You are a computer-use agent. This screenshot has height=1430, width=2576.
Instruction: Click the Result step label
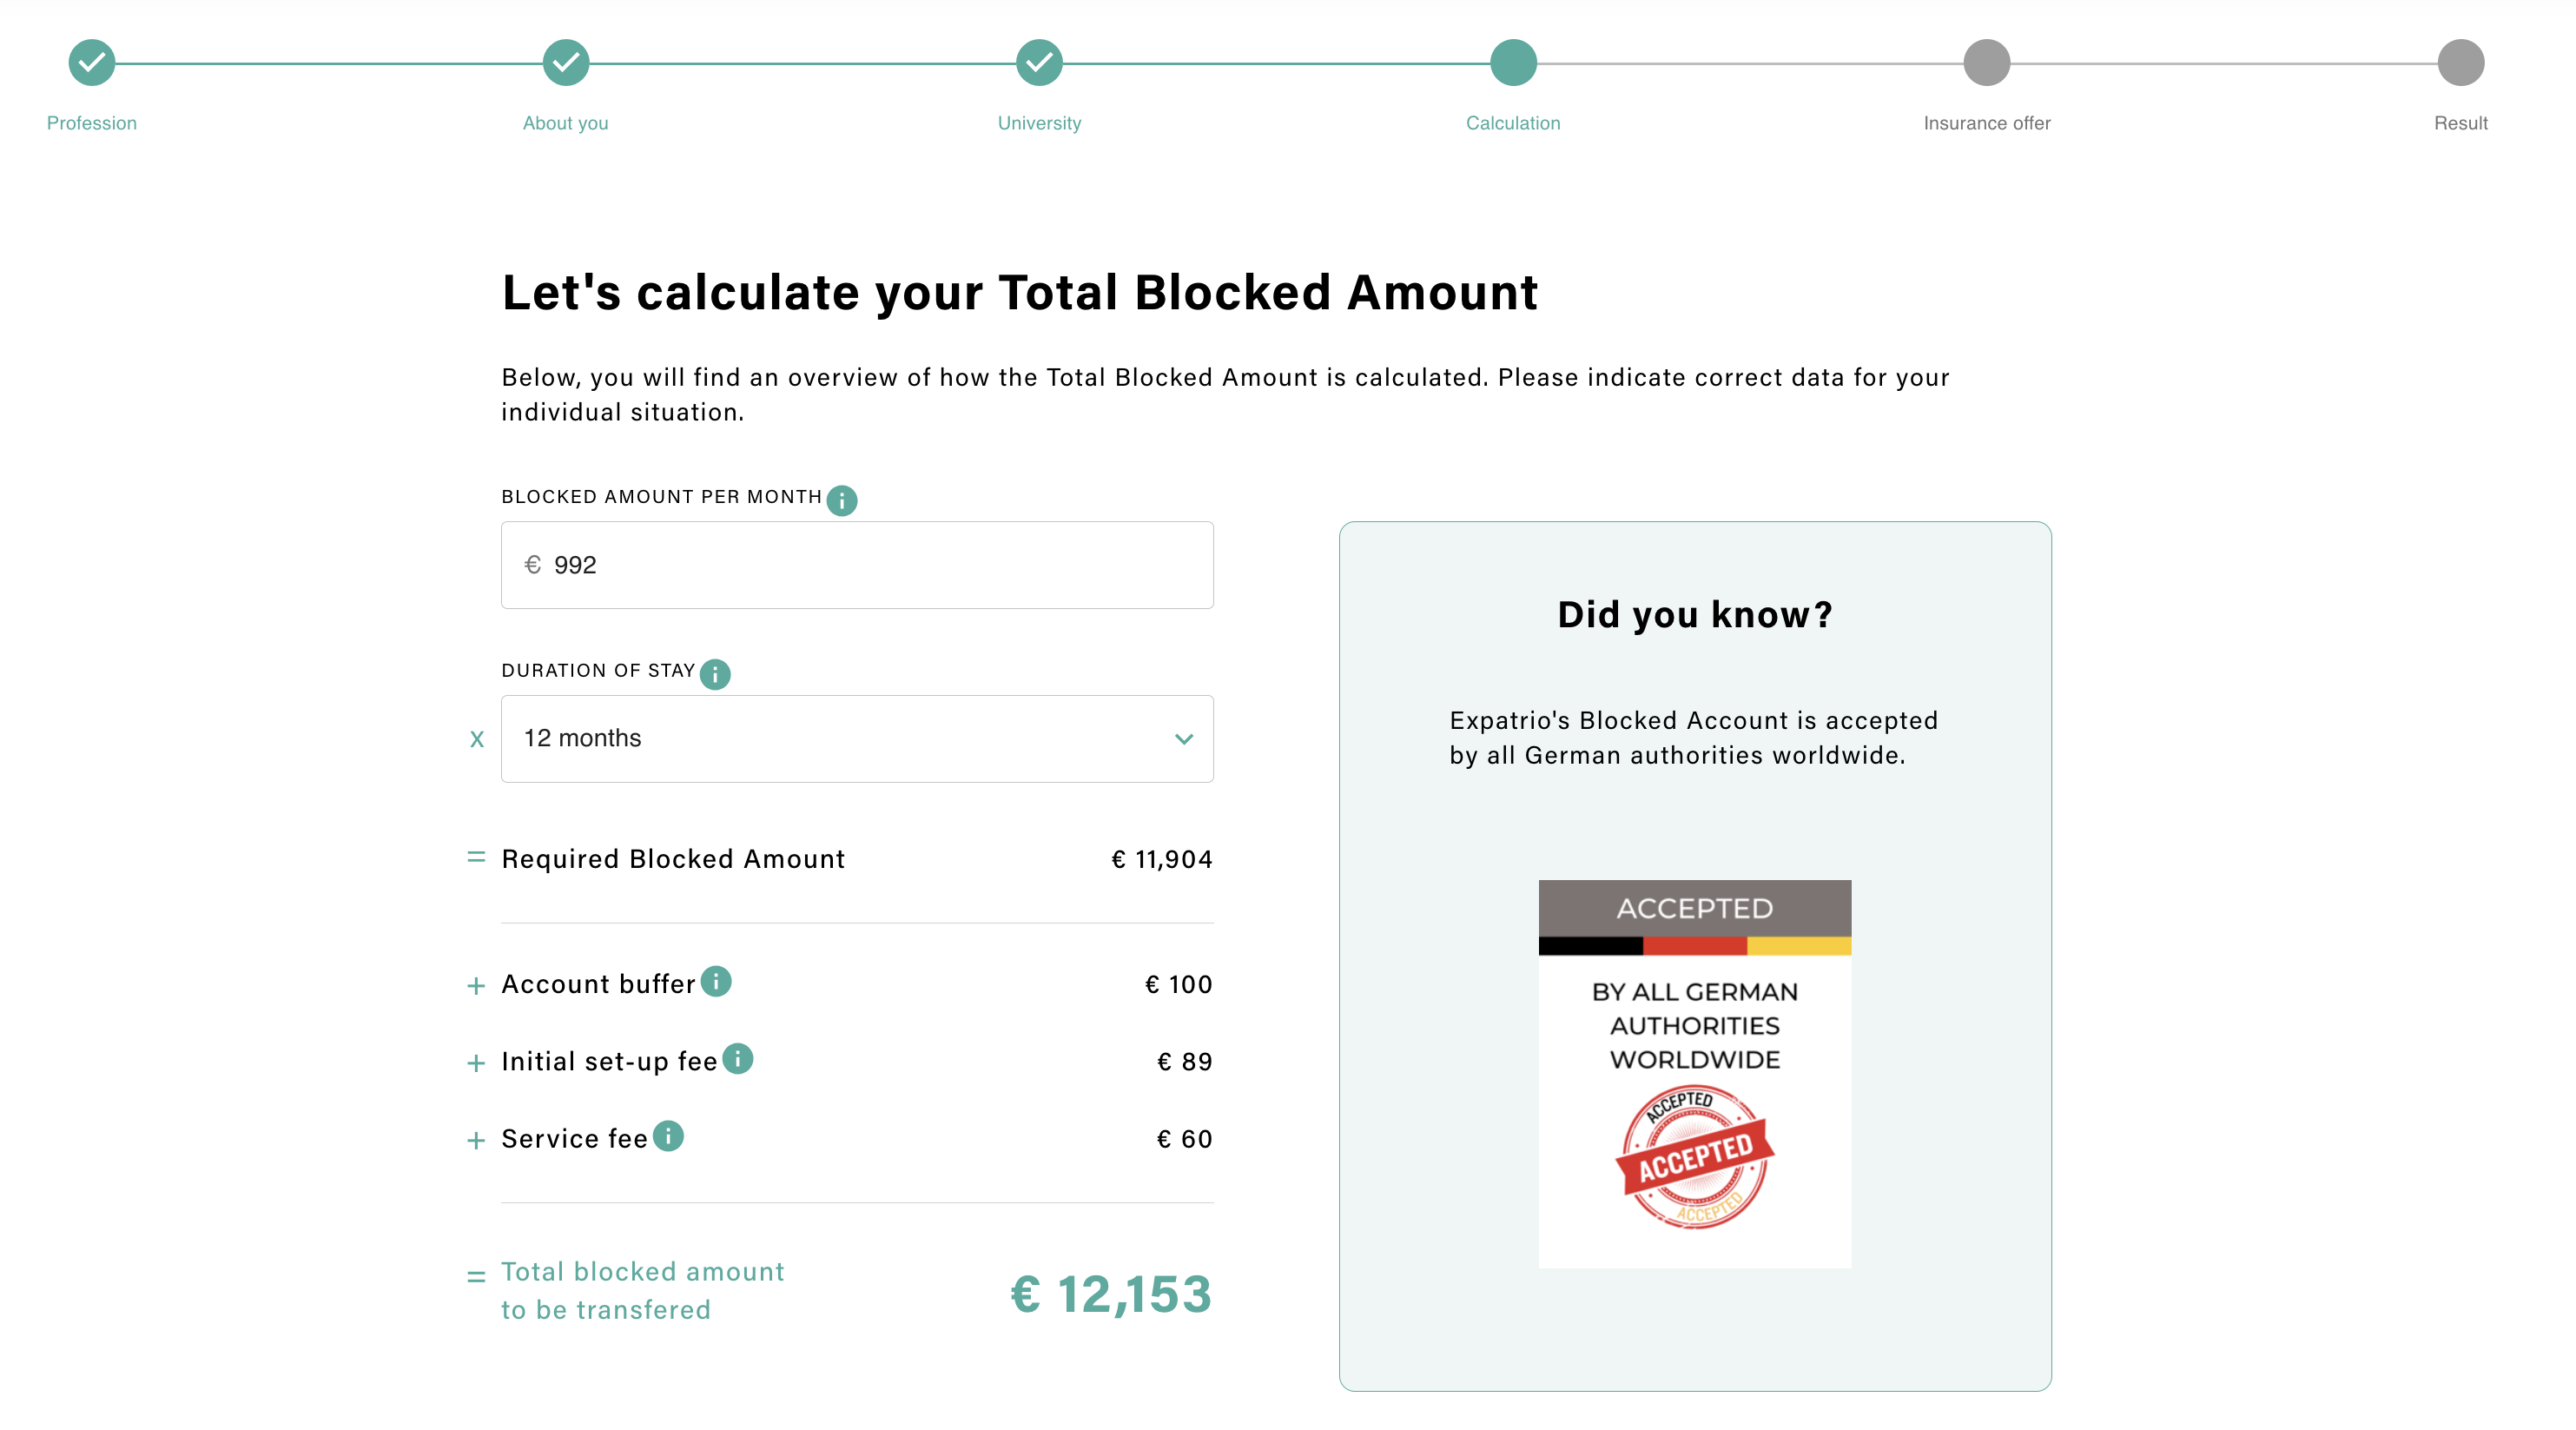2461,123
